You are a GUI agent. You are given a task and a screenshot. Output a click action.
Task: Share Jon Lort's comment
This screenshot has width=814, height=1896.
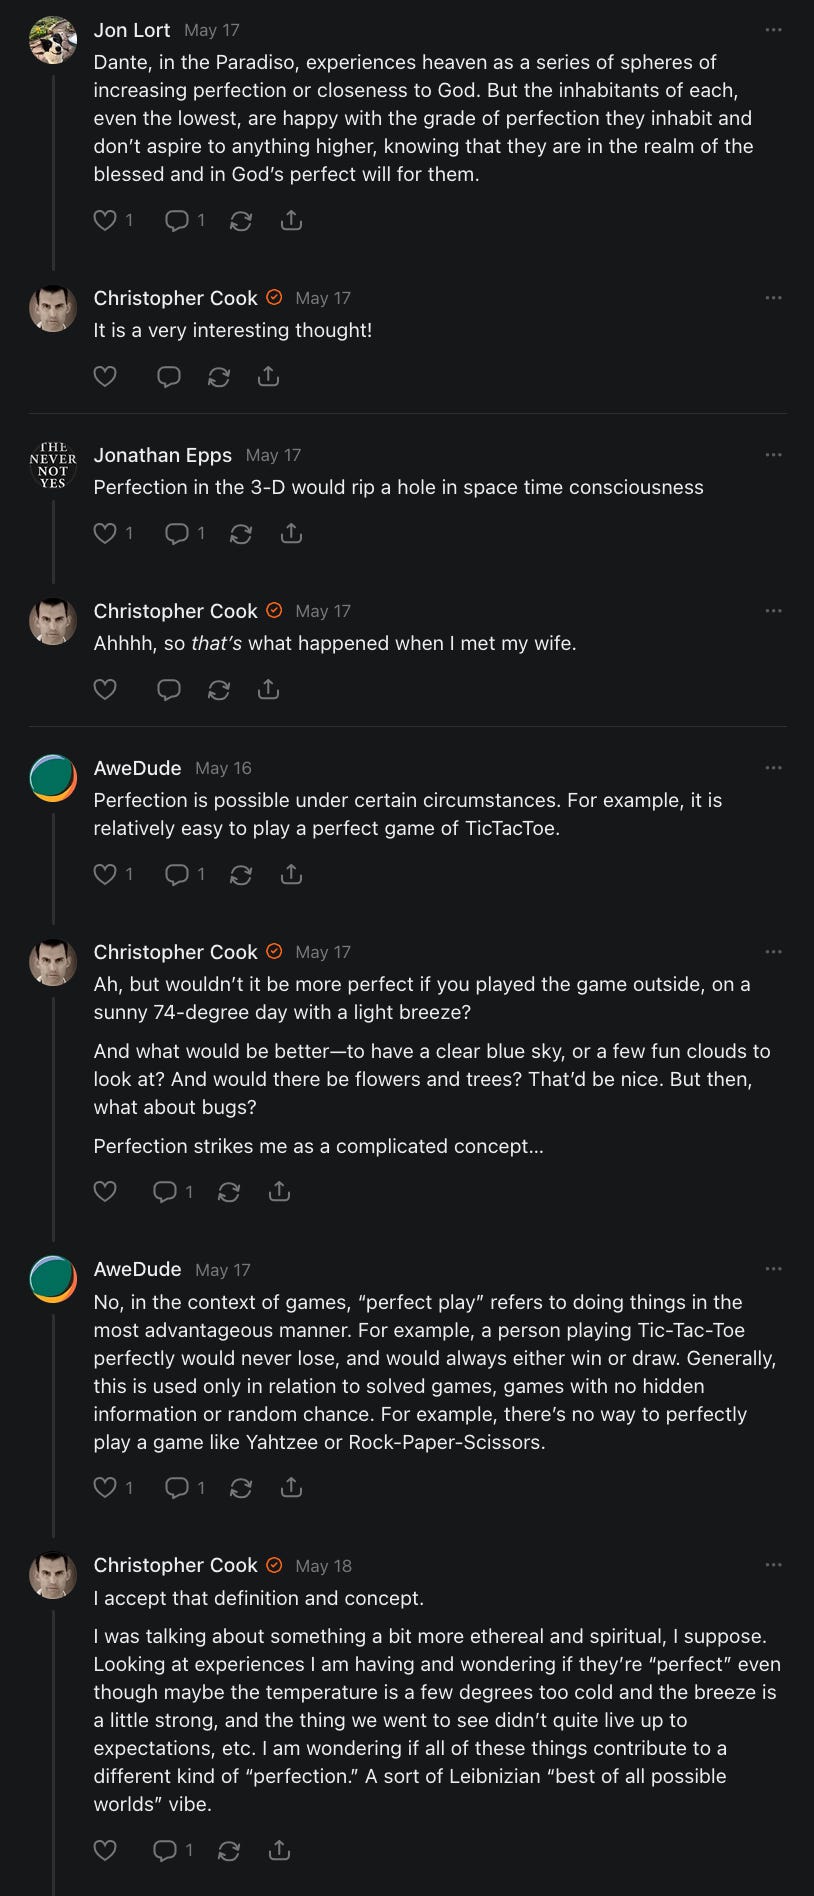pos(291,220)
